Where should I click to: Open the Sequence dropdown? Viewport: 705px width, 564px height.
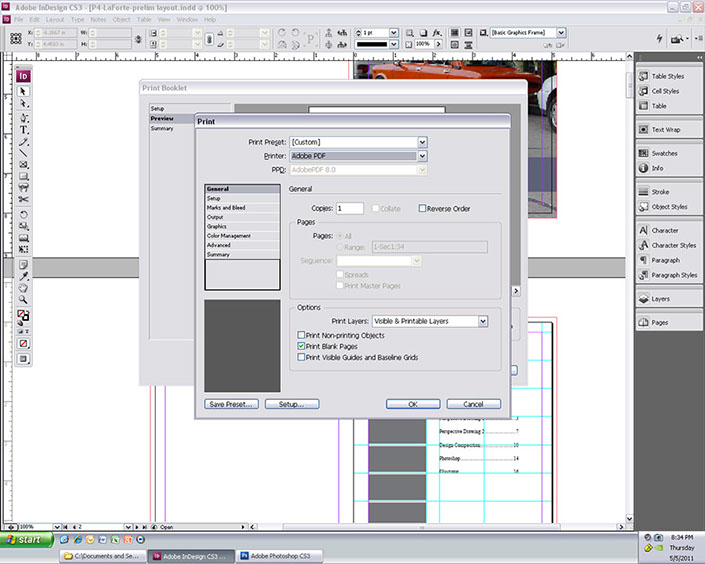(x=416, y=261)
